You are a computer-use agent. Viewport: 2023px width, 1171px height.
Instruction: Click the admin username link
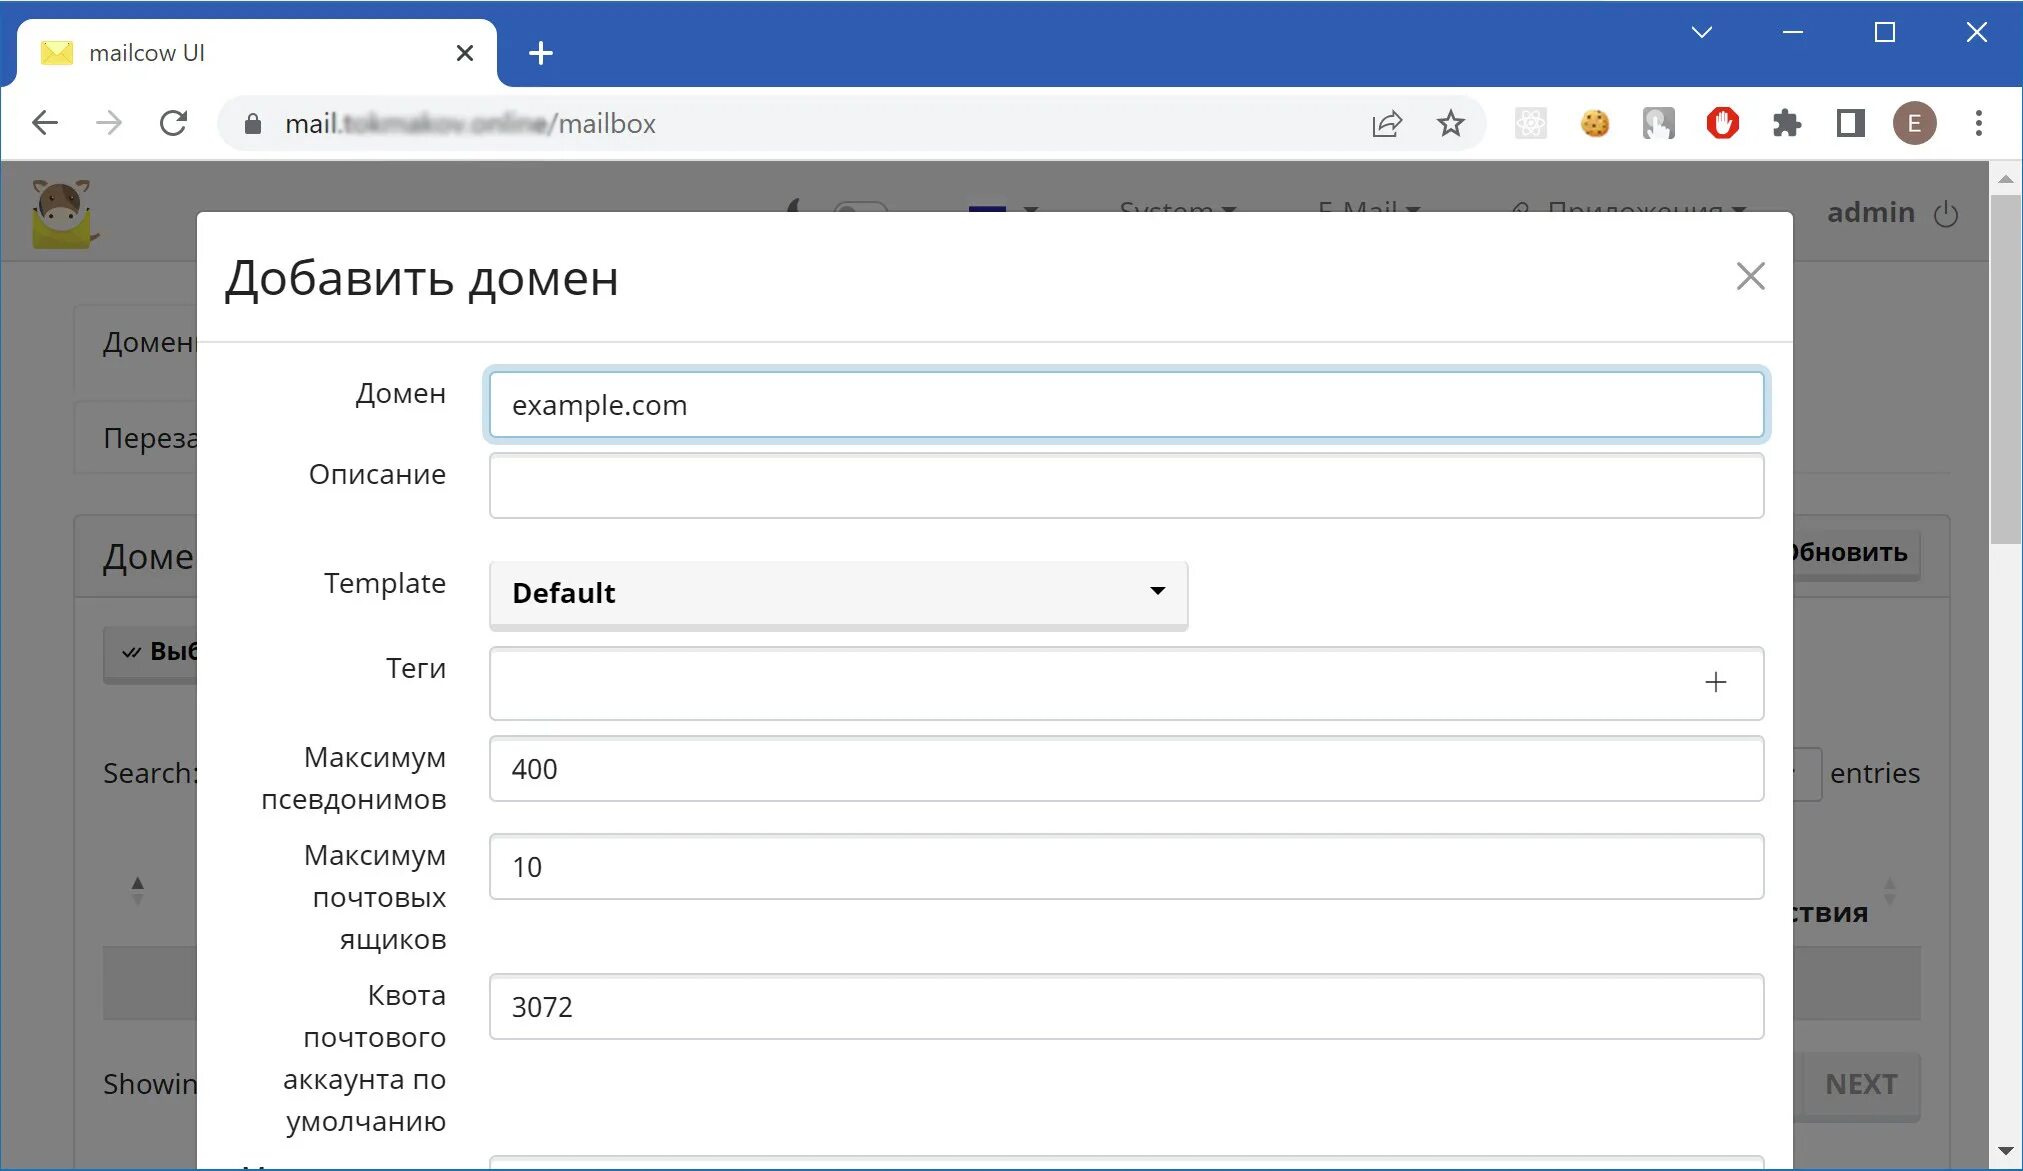coord(1870,212)
